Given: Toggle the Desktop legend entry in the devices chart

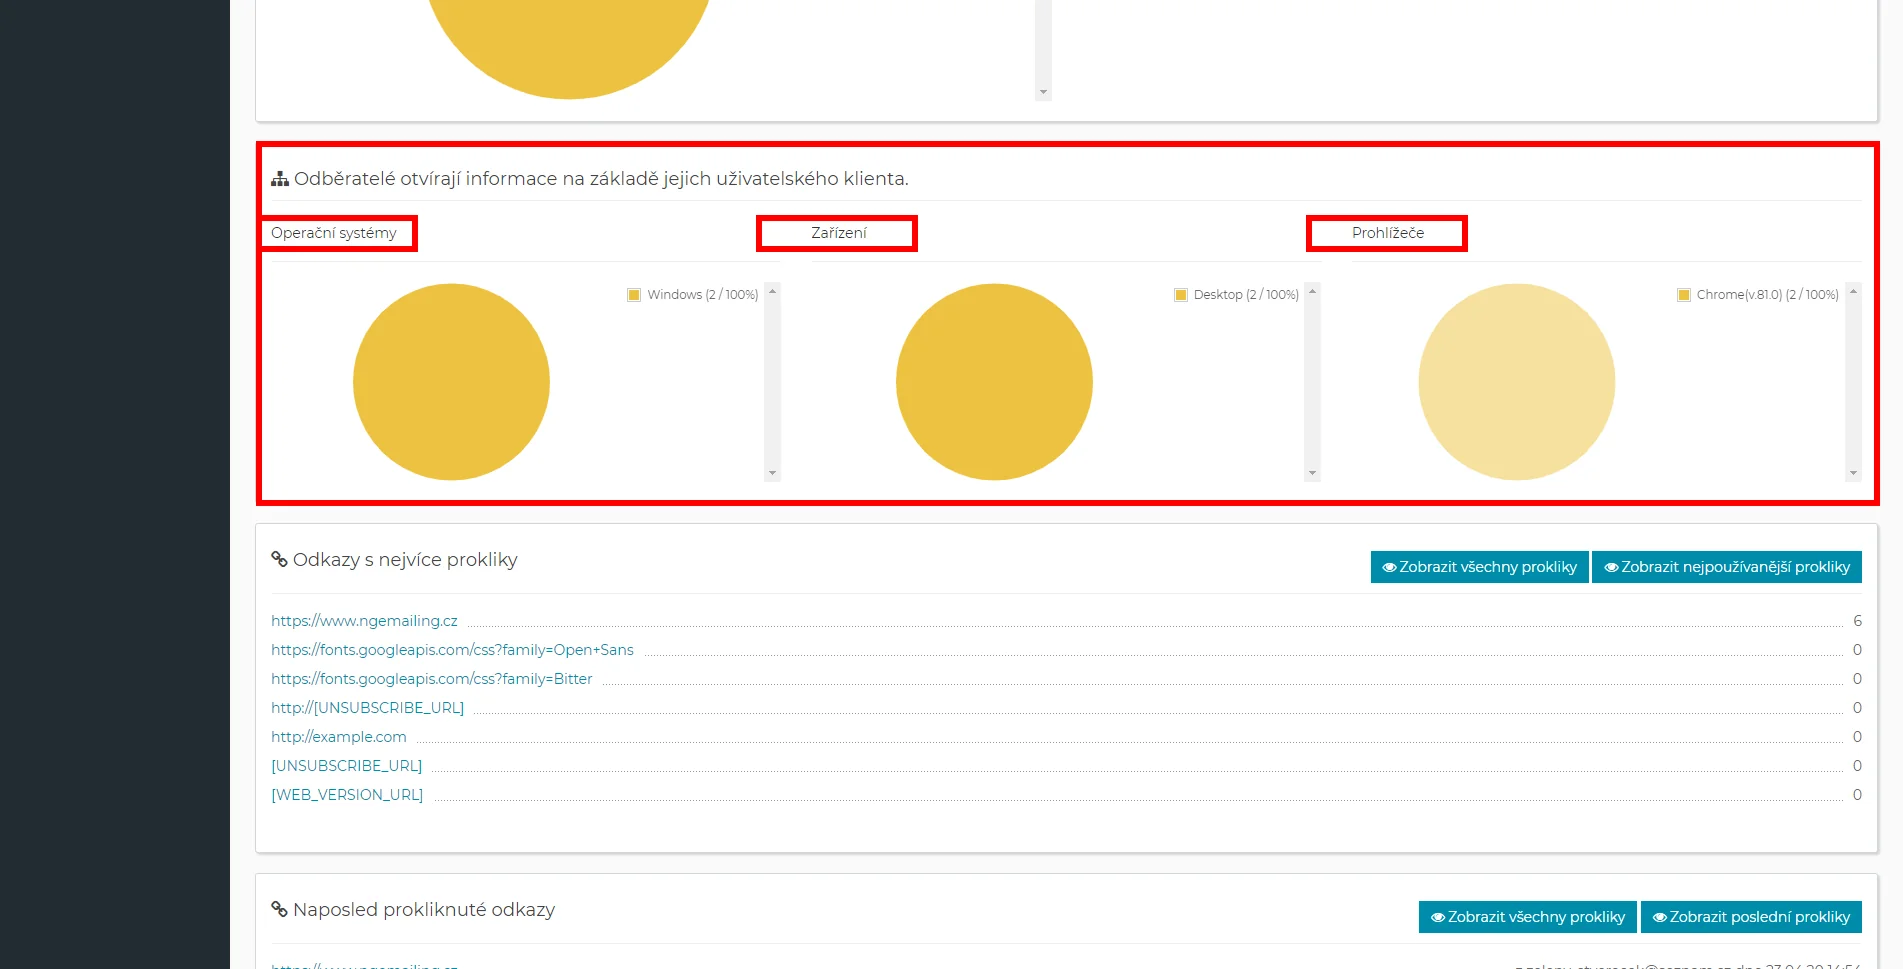Looking at the screenshot, I should pos(1236,295).
